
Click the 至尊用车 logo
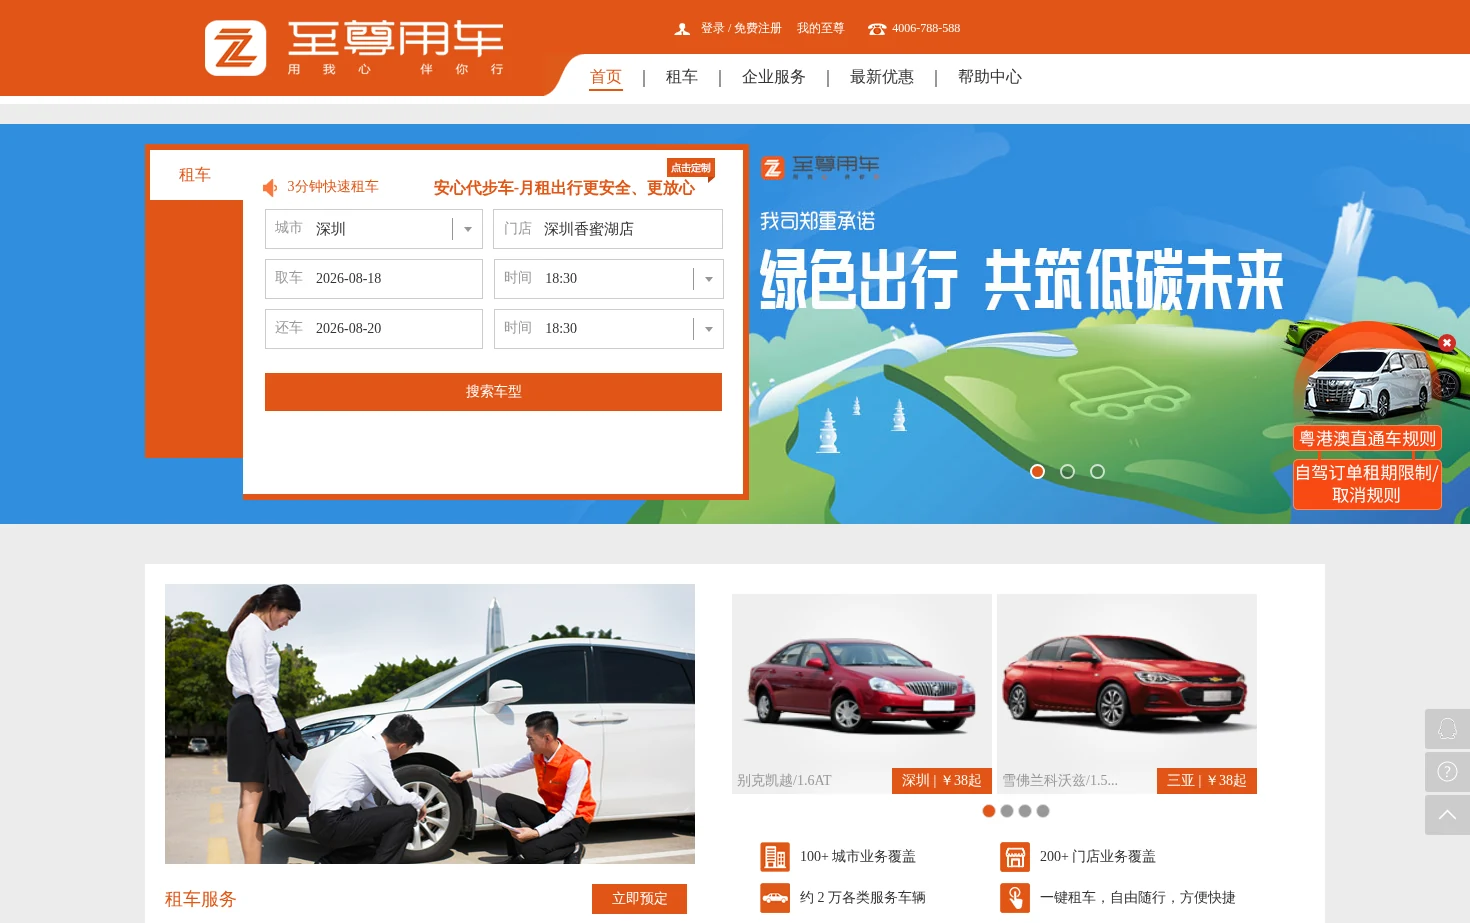pyautogui.click(x=355, y=48)
